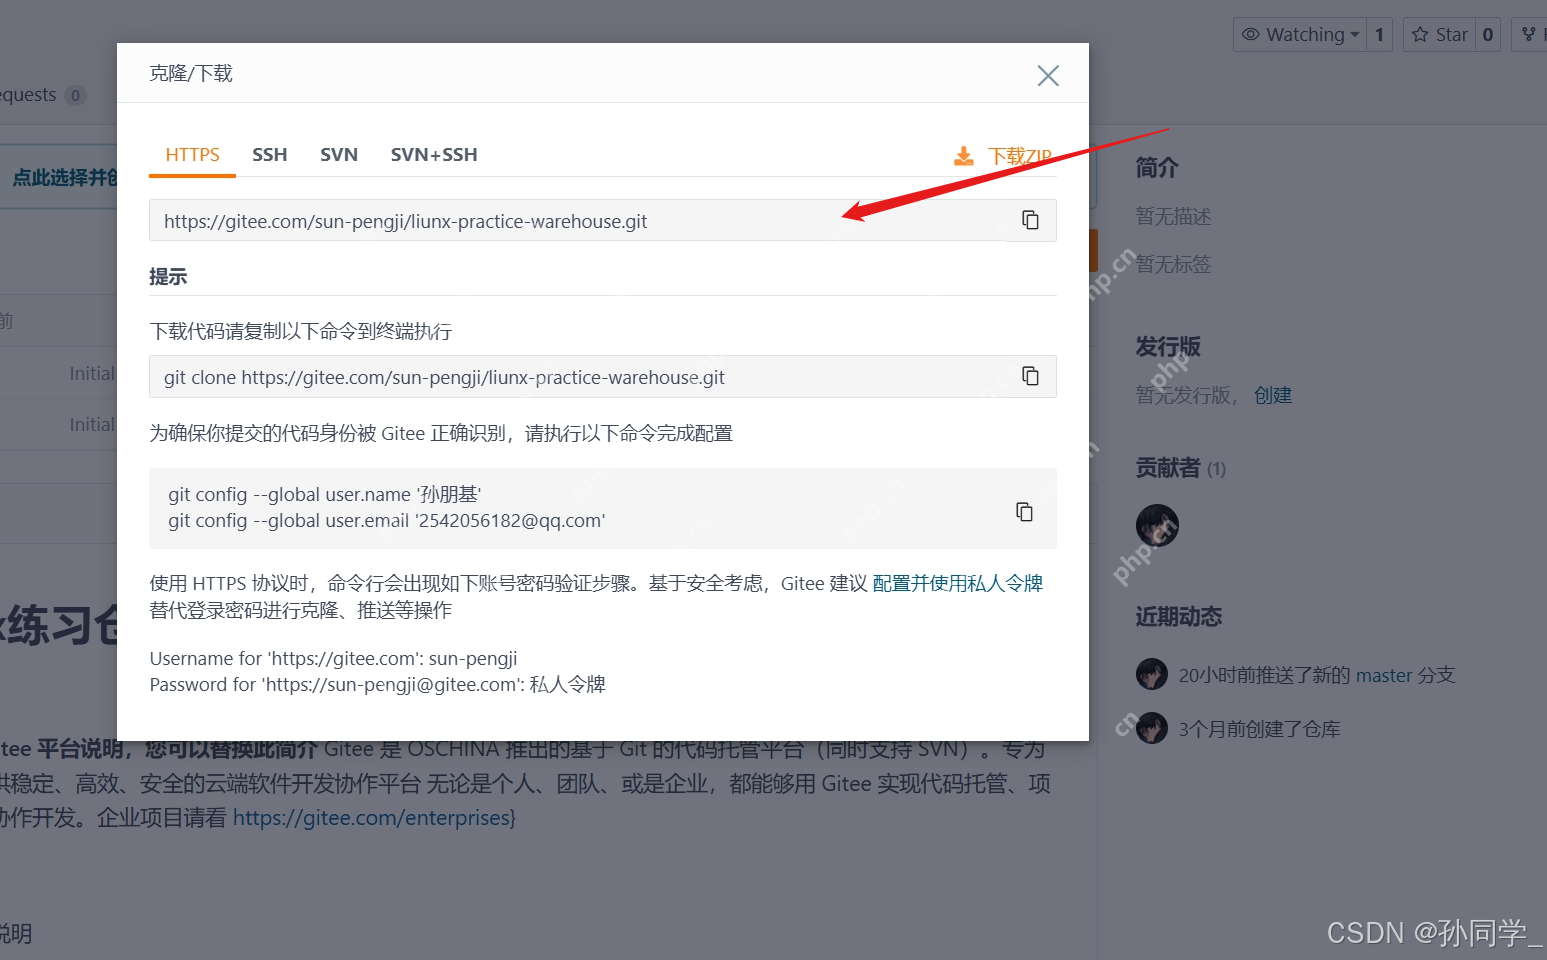Click 暂无描述 text
The height and width of the screenshot is (960, 1547).
pos(1174,216)
